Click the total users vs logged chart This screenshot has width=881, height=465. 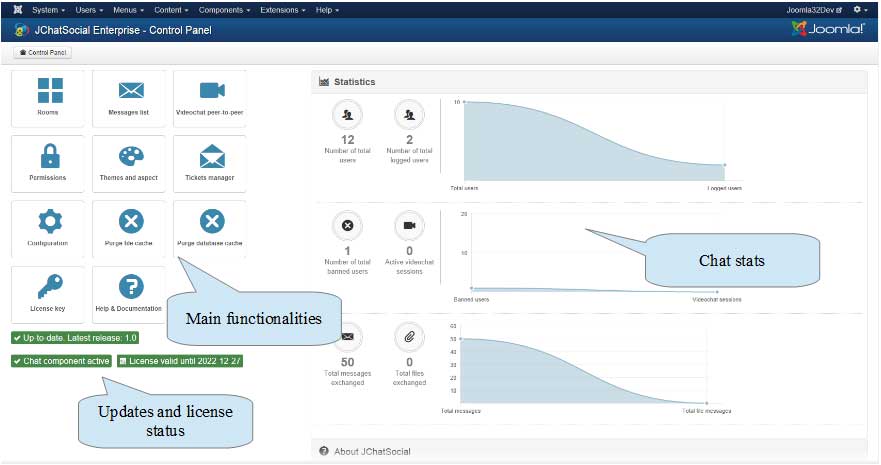tap(594, 141)
